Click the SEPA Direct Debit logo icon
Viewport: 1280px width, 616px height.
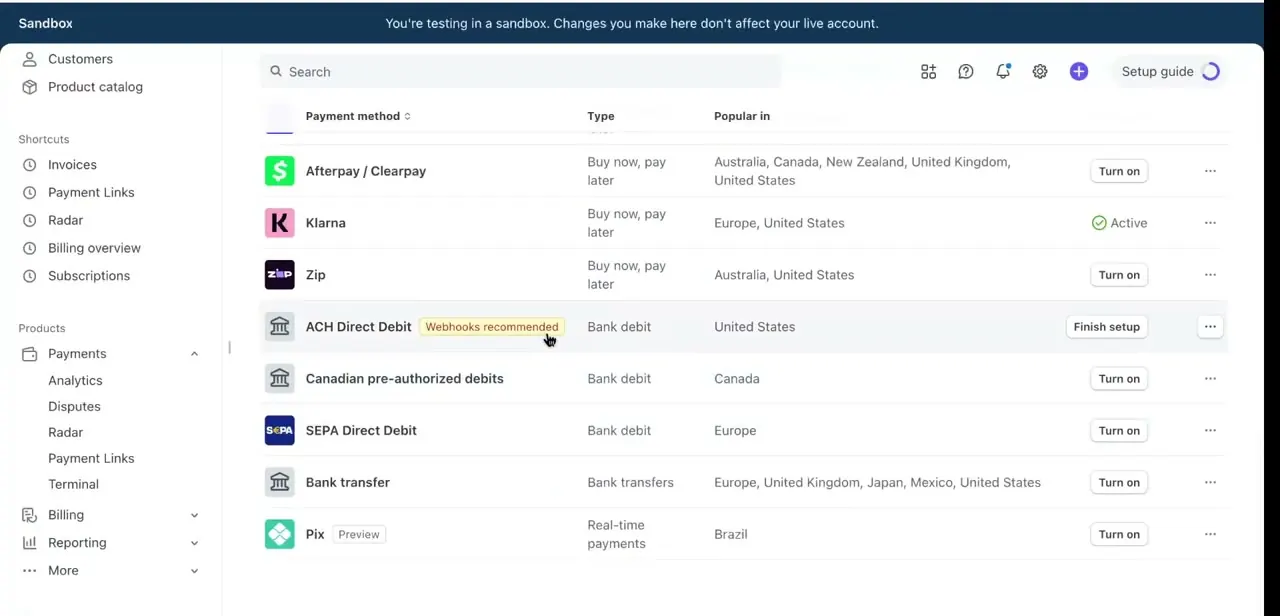[x=279, y=431]
